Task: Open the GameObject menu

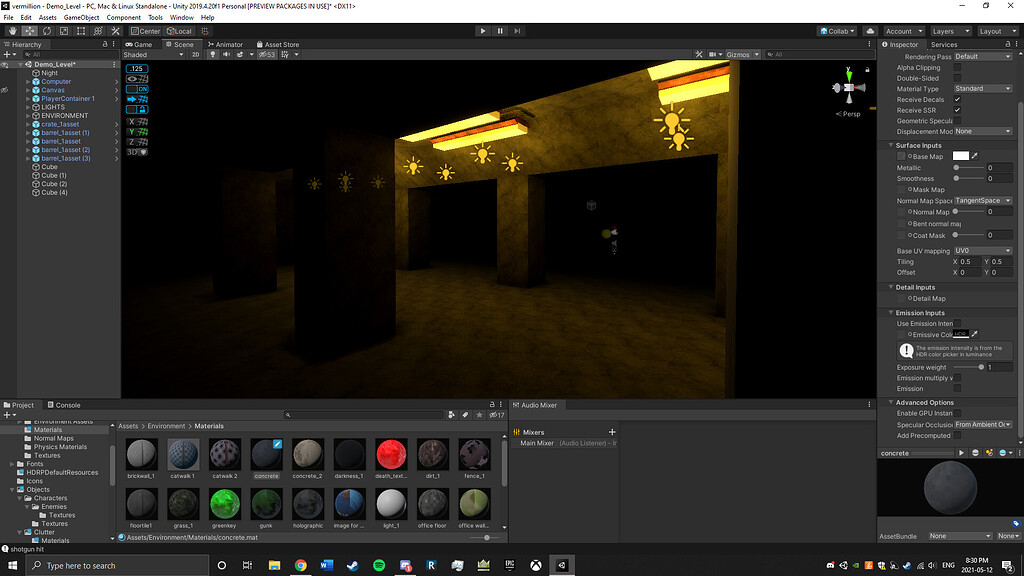Action: (84, 17)
